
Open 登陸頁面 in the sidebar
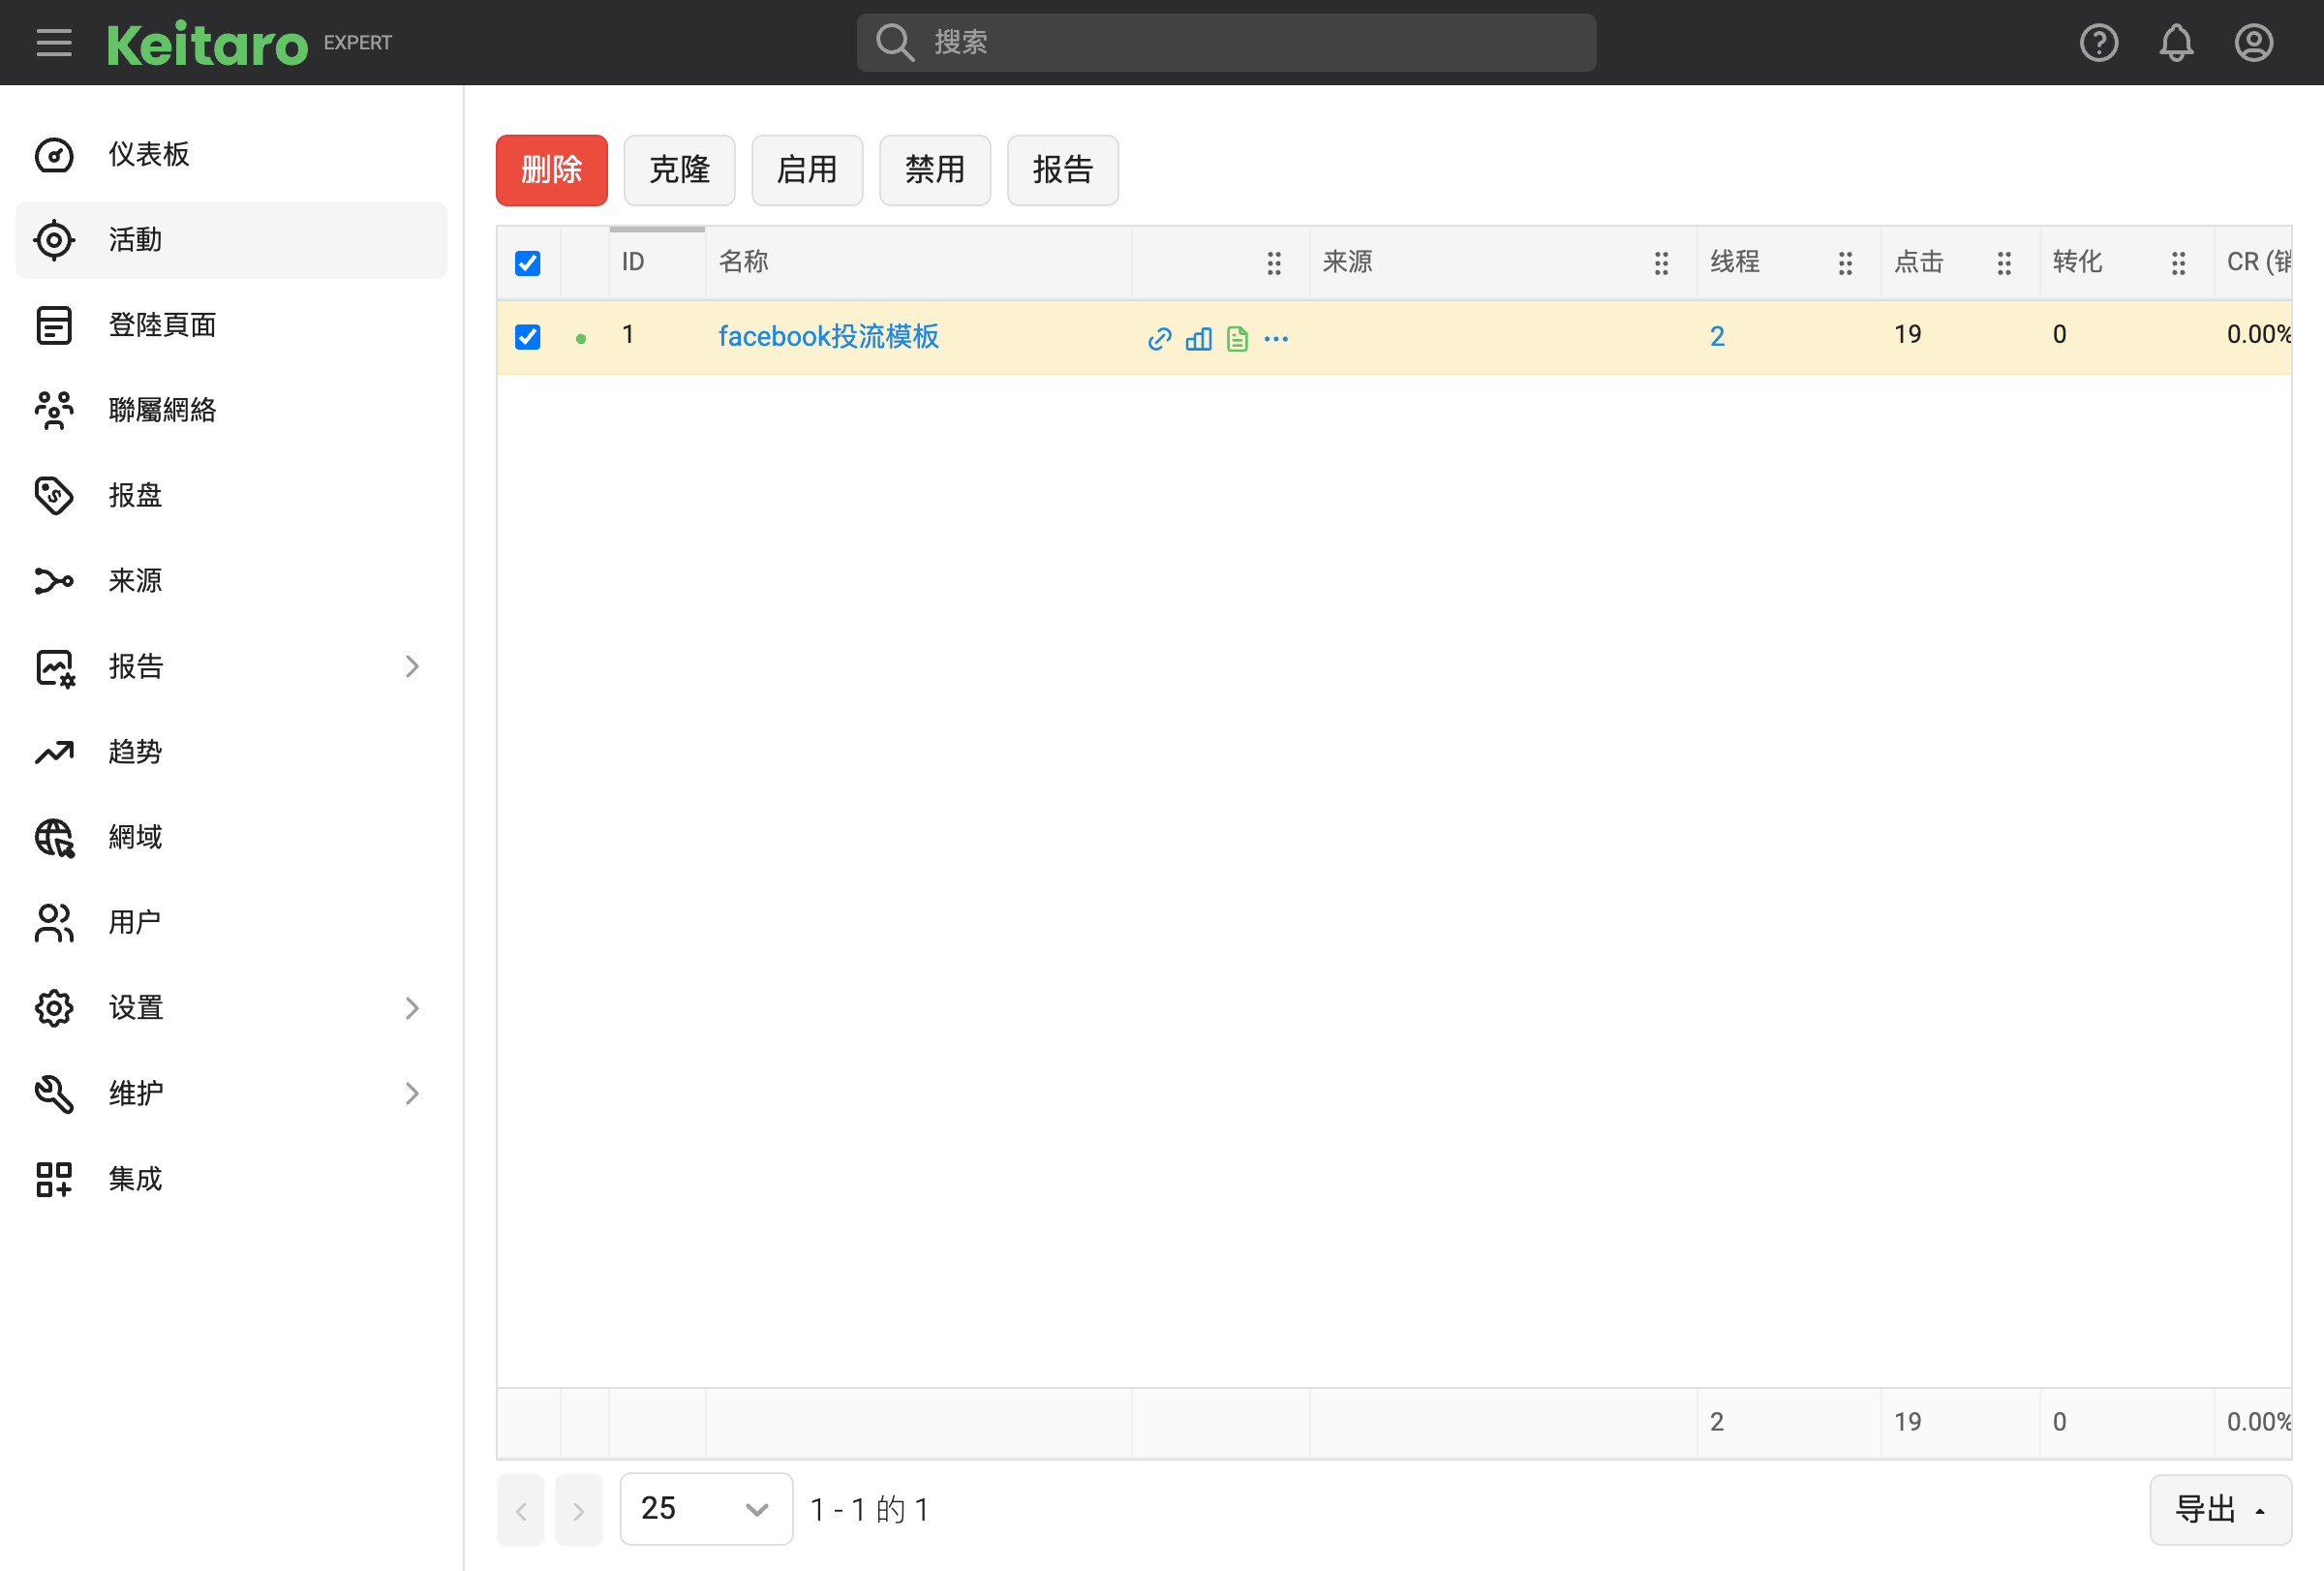(231, 326)
